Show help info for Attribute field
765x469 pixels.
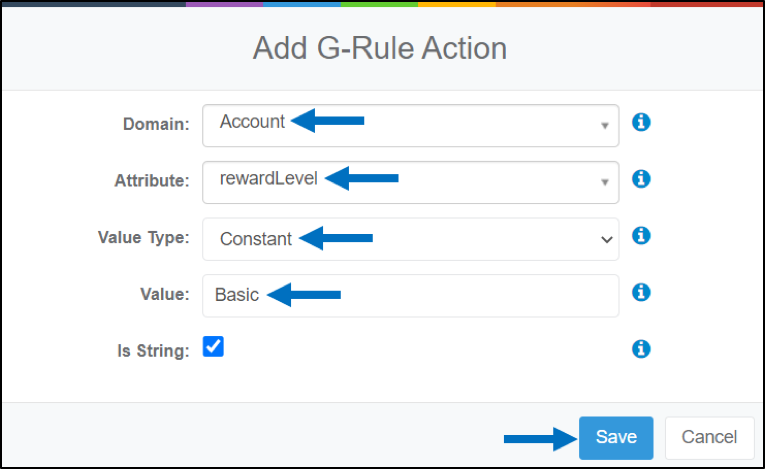point(641,179)
